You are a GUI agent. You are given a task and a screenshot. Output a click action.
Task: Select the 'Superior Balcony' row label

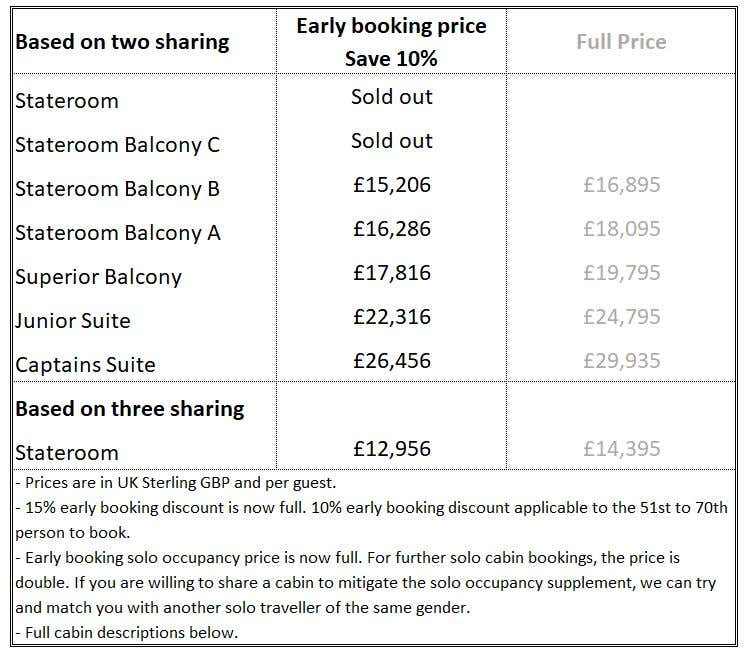pyautogui.click(x=98, y=277)
